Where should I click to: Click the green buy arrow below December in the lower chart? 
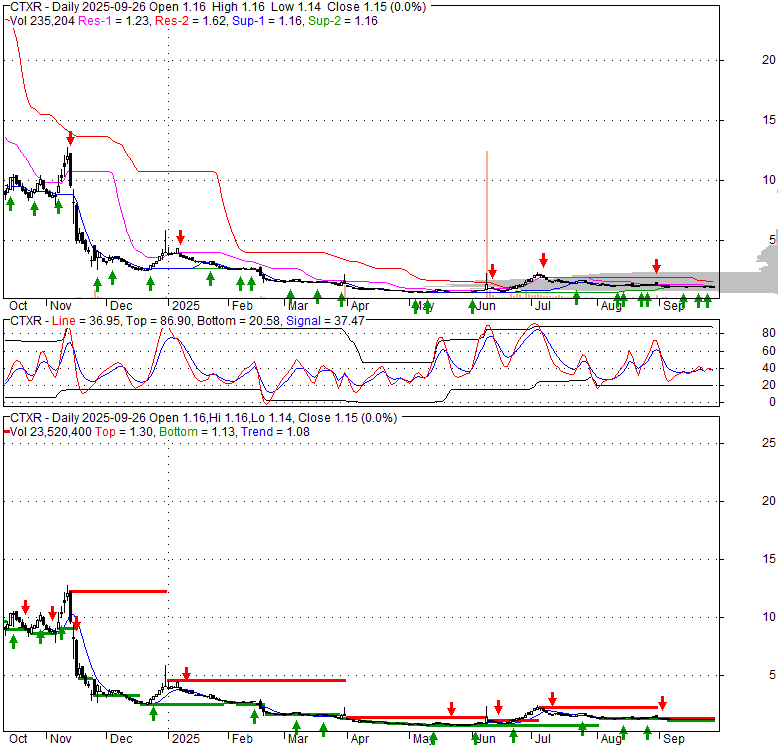coord(154,714)
